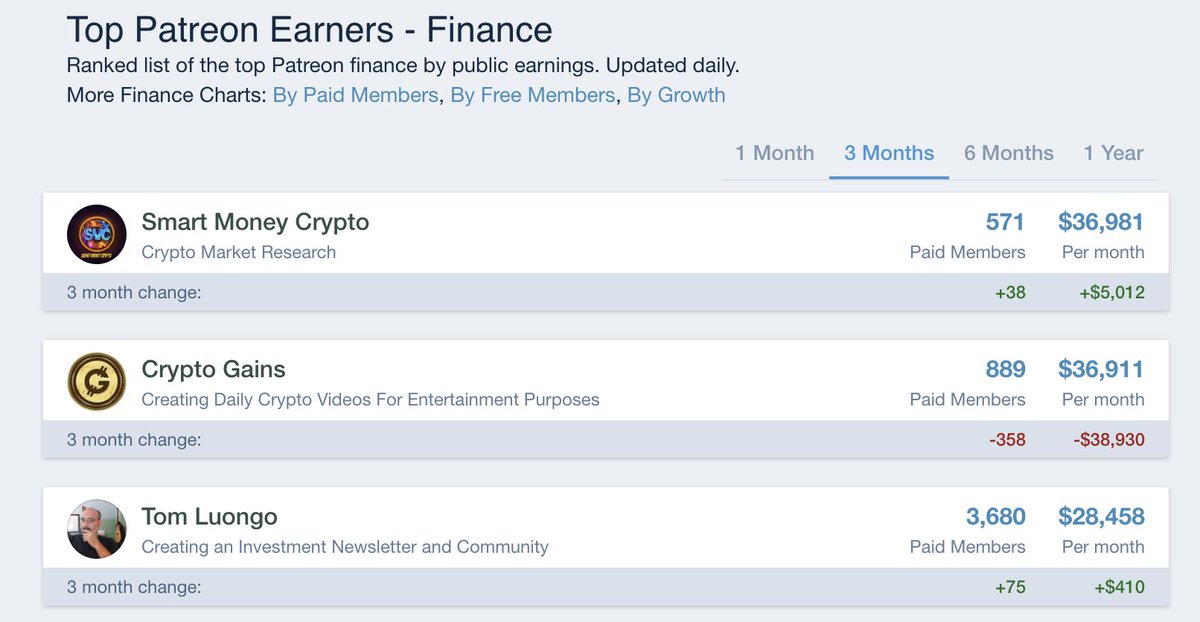Open the Tom Luongo creator name
1200x622 pixels.
click(209, 516)
